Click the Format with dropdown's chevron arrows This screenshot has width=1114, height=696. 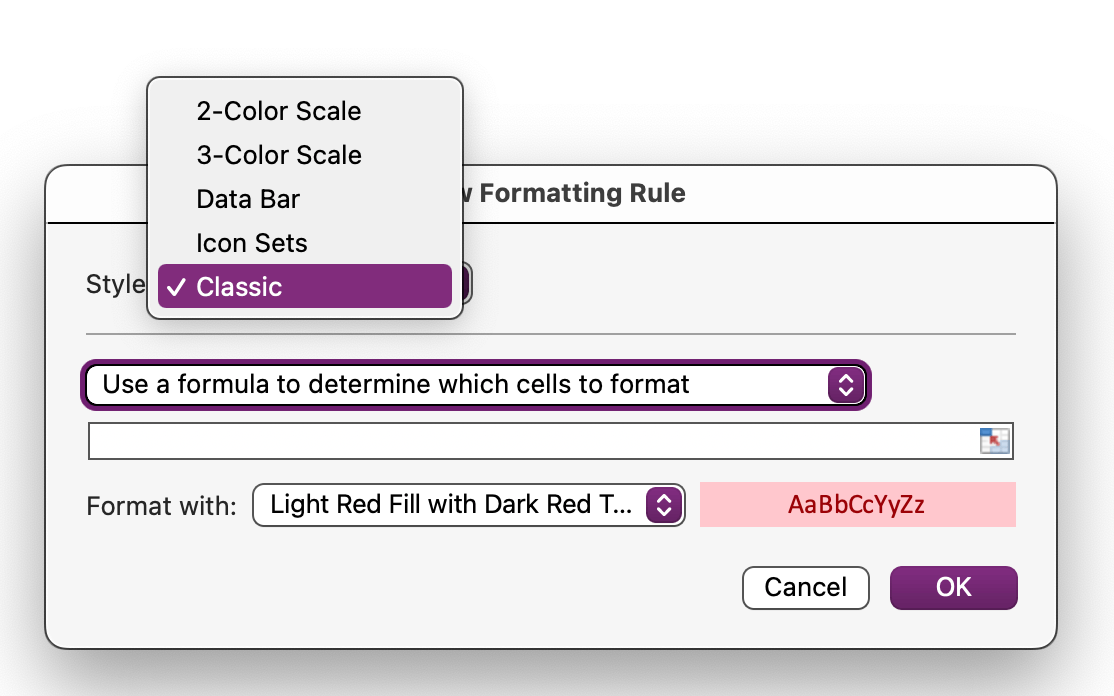point(662,505)
